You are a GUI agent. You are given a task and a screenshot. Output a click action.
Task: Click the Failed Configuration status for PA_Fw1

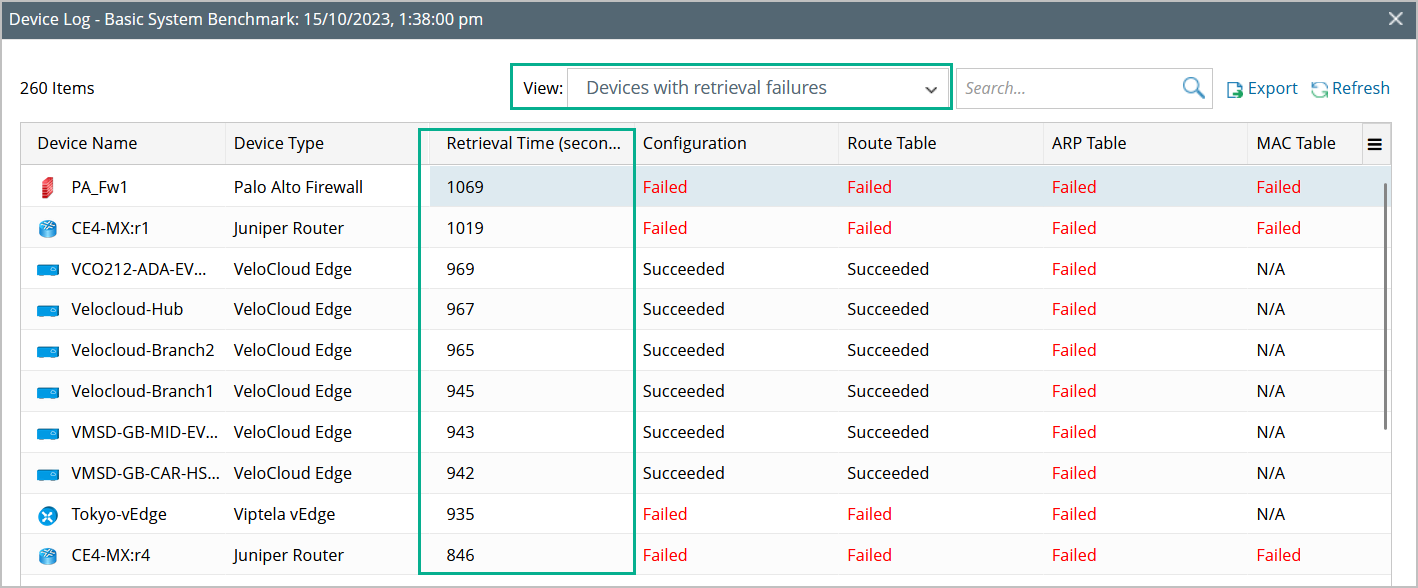[665, 187]
